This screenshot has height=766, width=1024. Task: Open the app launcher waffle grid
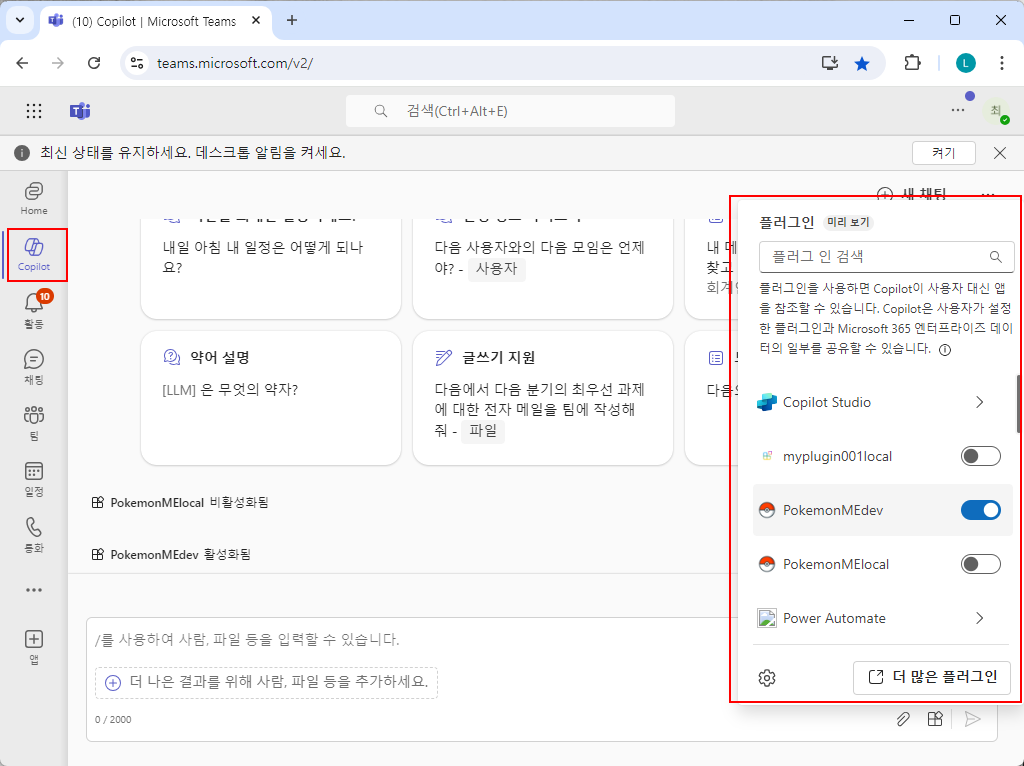(x=34, y=111)
